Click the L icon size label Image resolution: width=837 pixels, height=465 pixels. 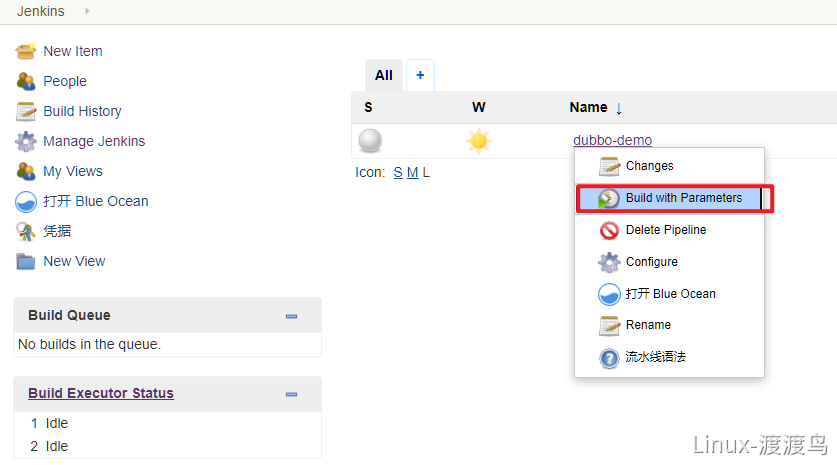[426, 172]
